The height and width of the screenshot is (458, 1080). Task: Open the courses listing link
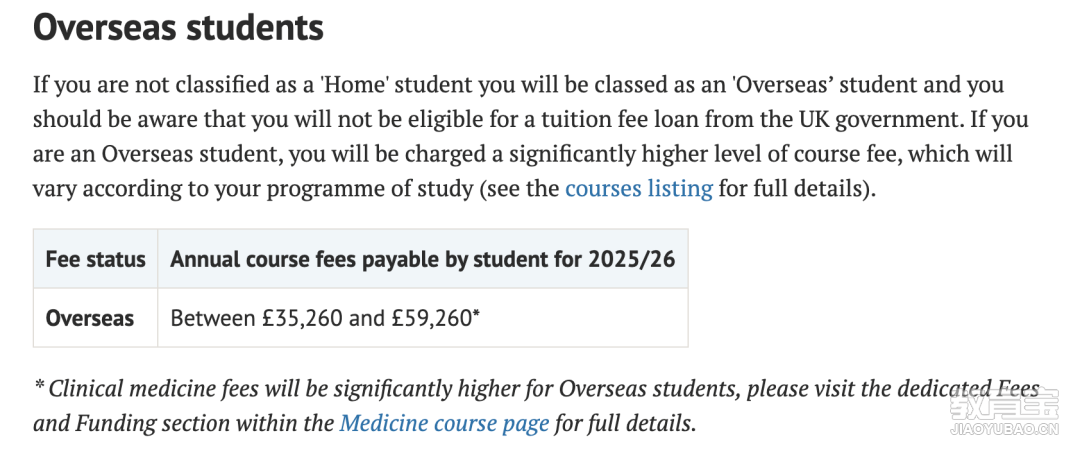coord(638,188)
